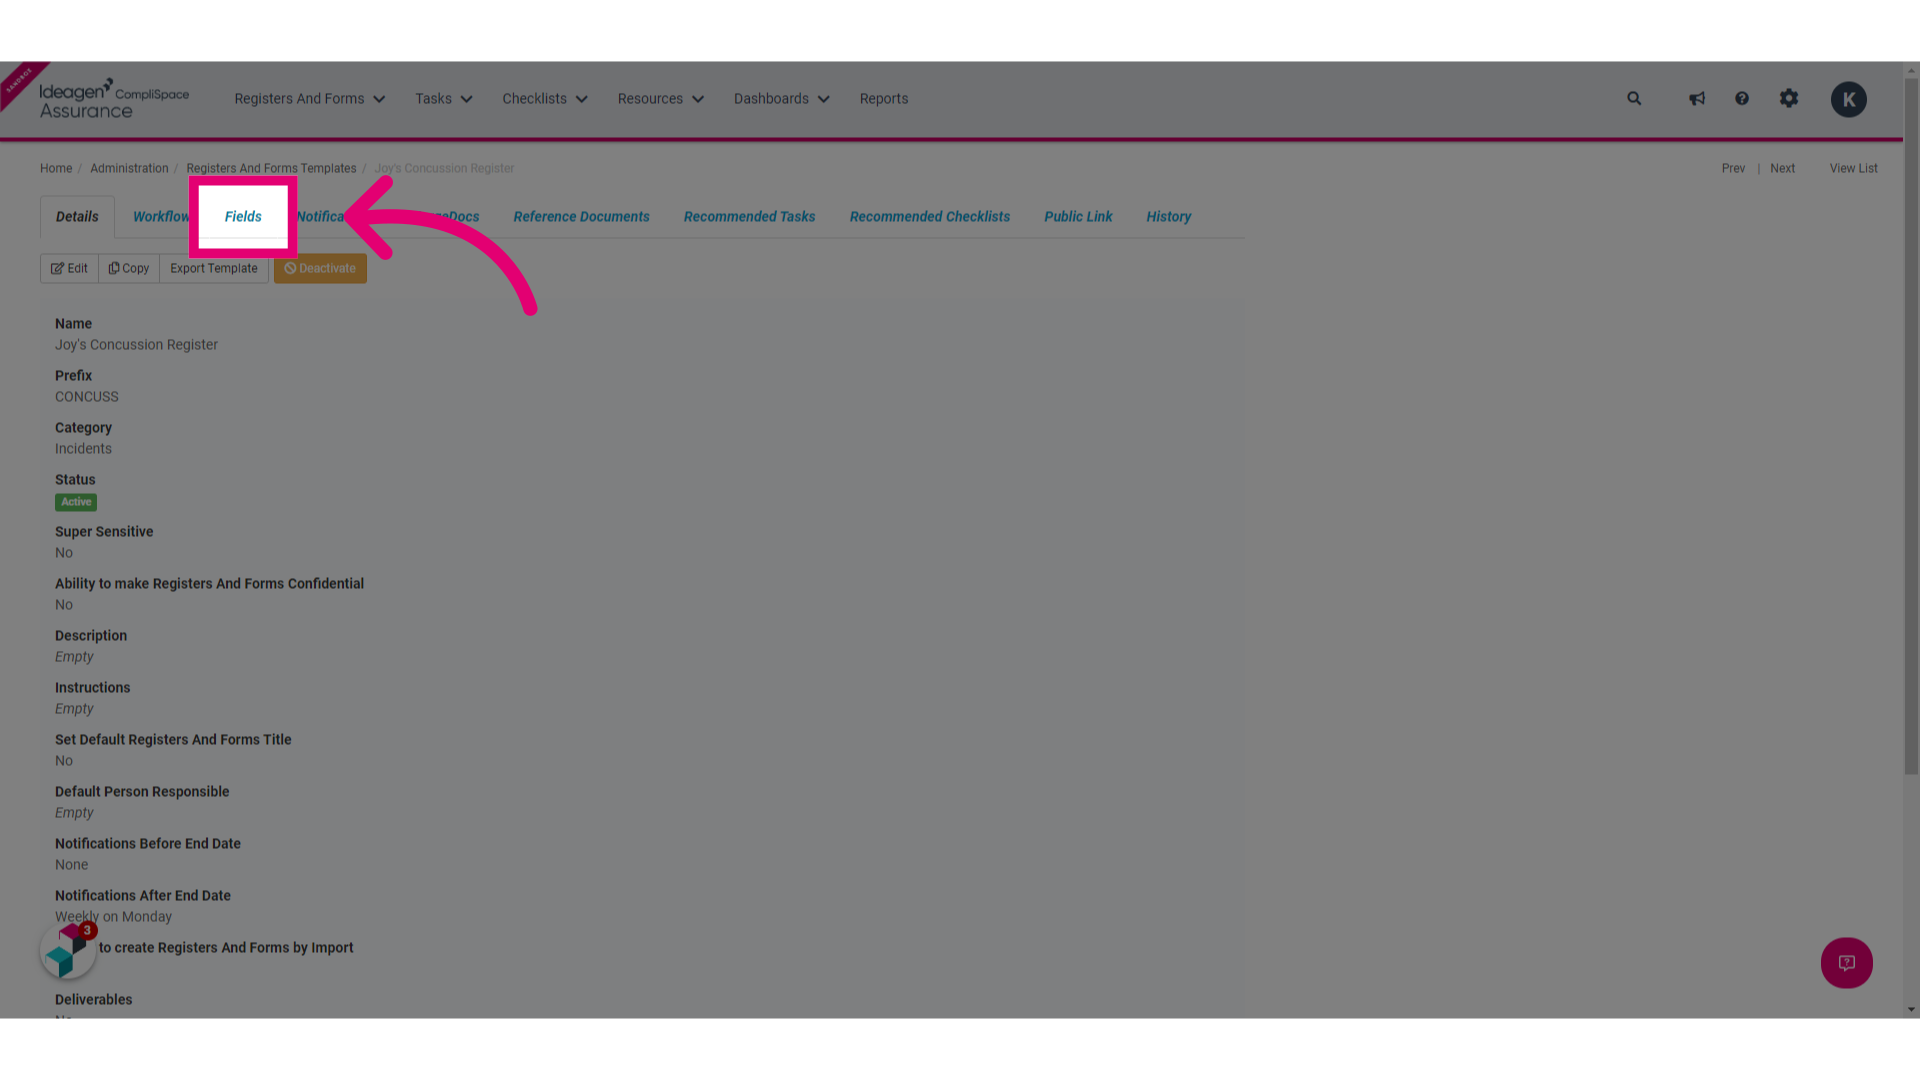The height and width of the screenshot is (1080, 1920).
Task: Open the cube guide launcher badge
Action: (x=68, y=950)
